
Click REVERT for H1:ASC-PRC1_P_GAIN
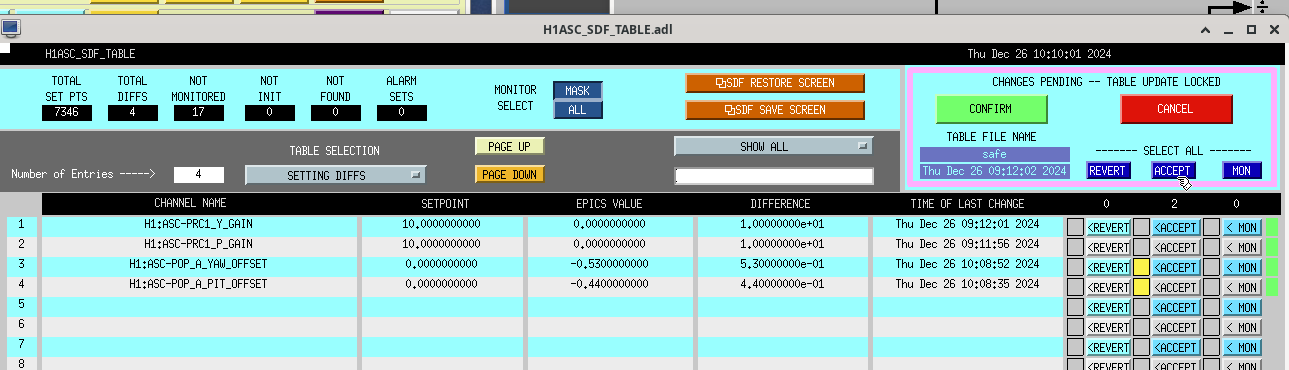point(1108,247)
